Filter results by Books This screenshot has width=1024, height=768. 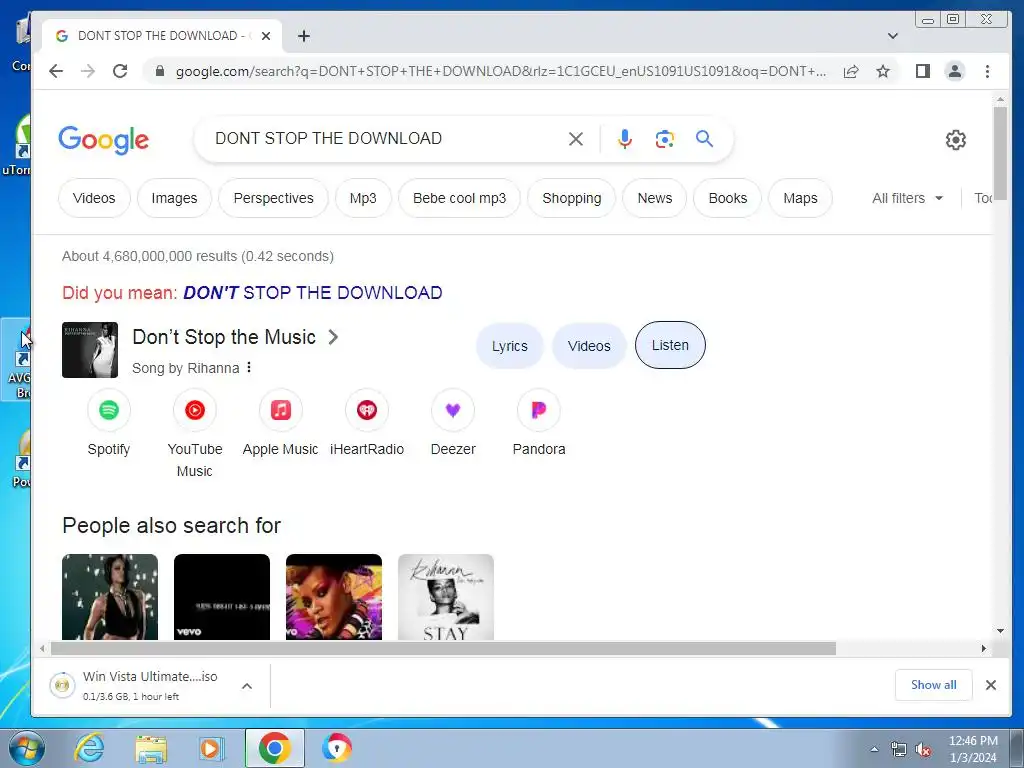click(x=728, y=198)
